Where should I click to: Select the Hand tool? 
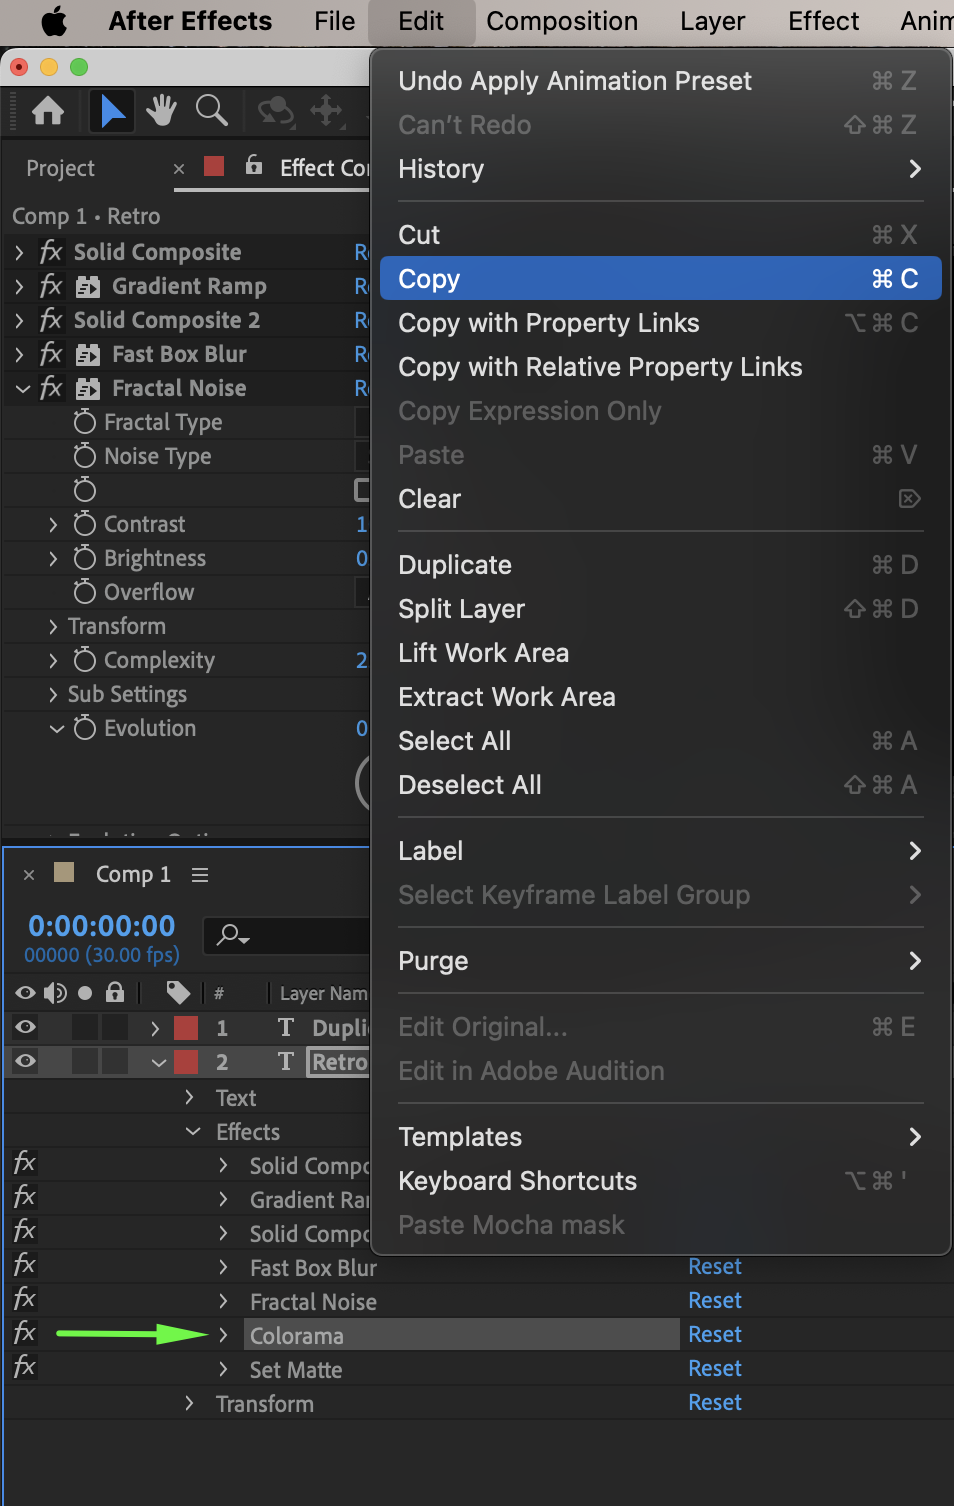pyautogui.click(x=161, y=110)
